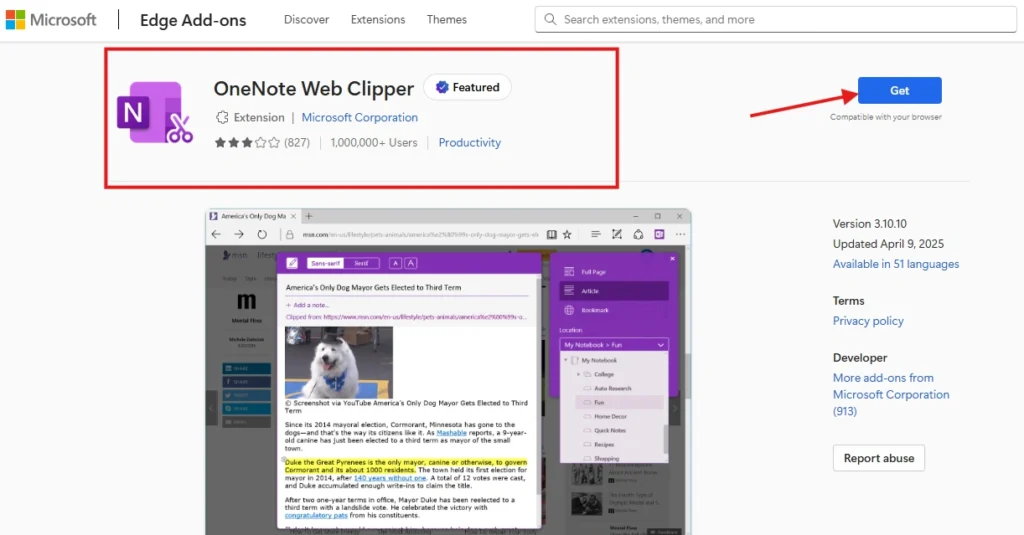Expand the College section group arrow
The image size is (1024, 535).
click(578, 374)
